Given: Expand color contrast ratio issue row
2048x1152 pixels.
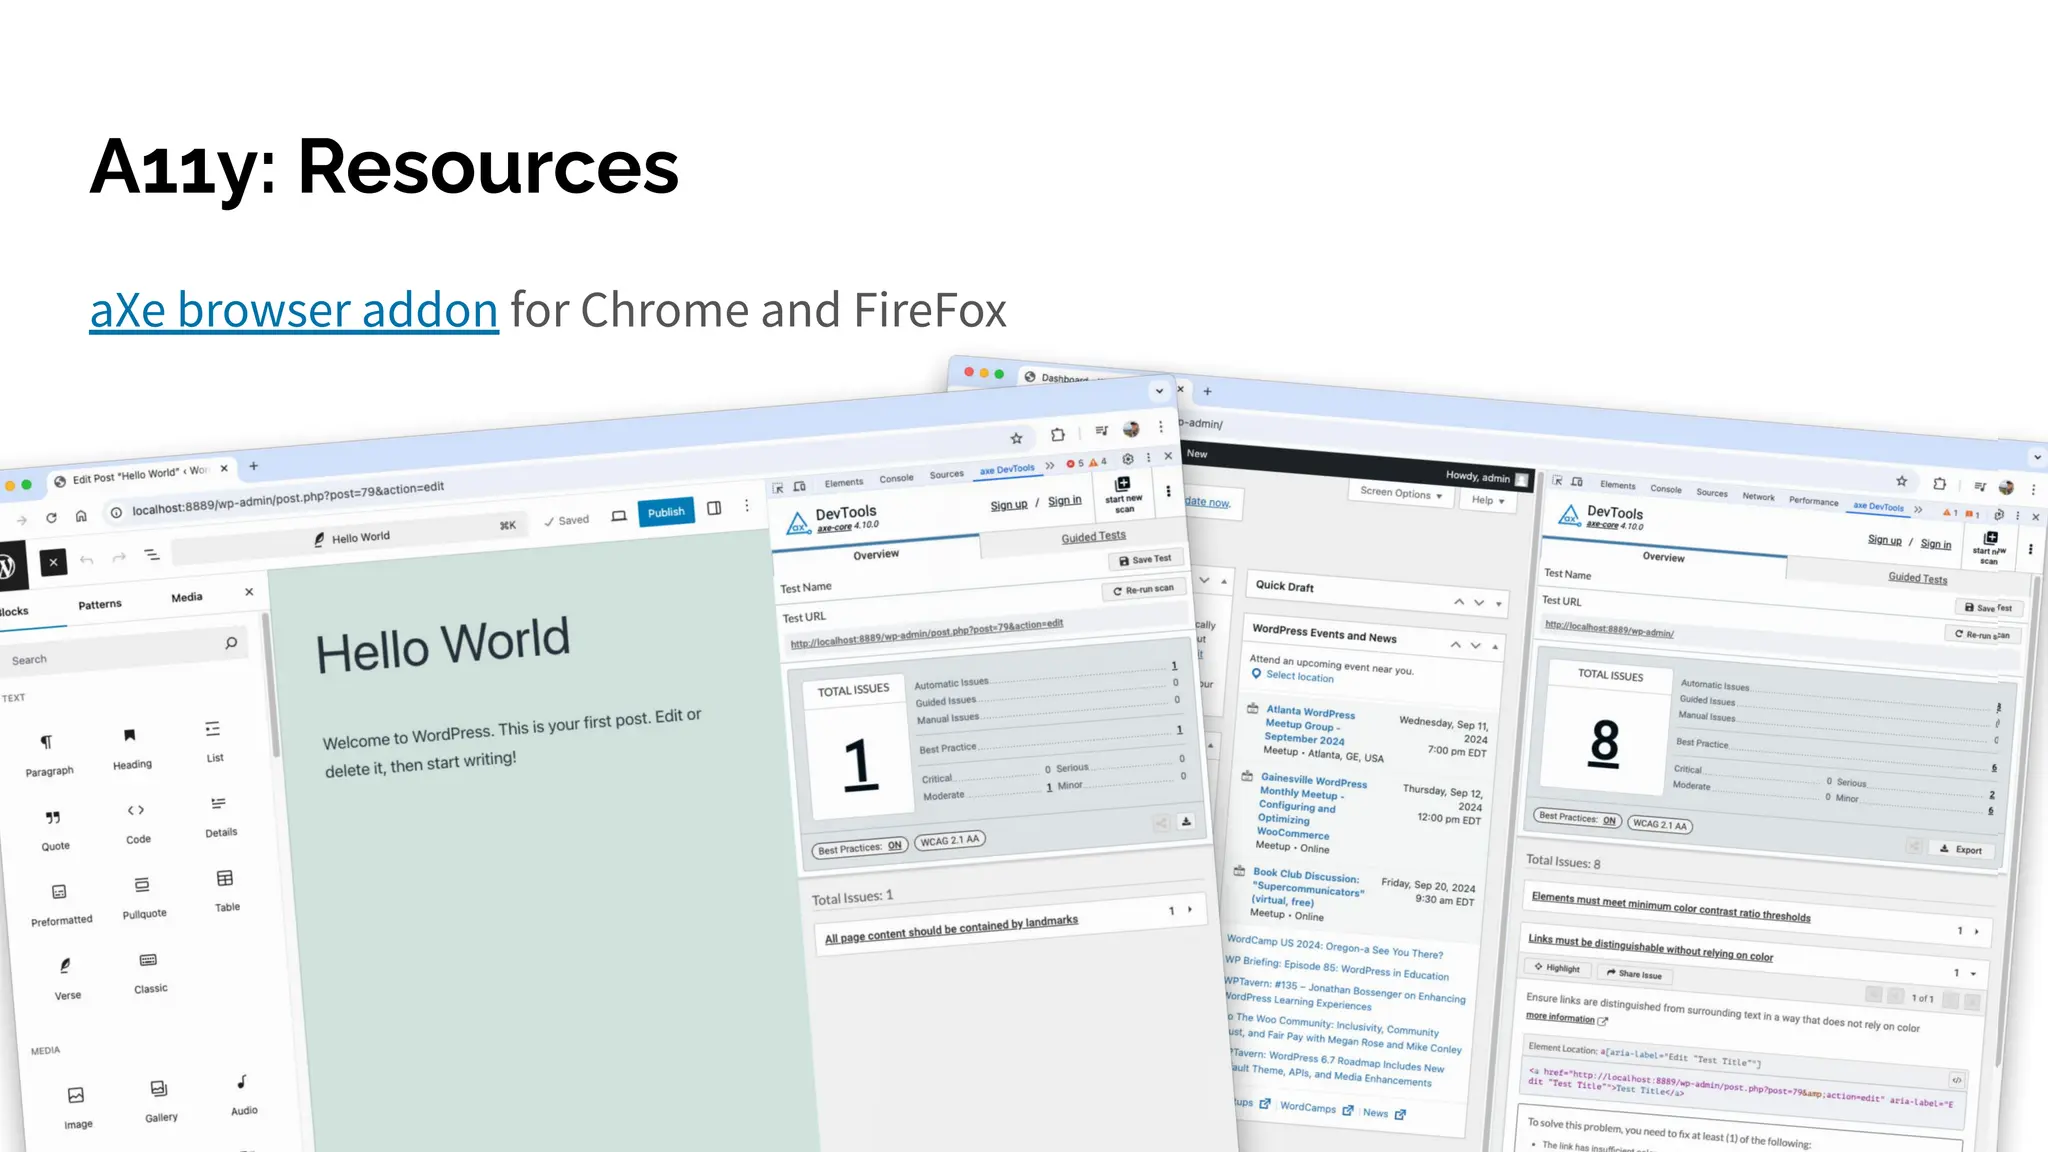Looking at the screenshot, I should click(x=1757, y=914).
